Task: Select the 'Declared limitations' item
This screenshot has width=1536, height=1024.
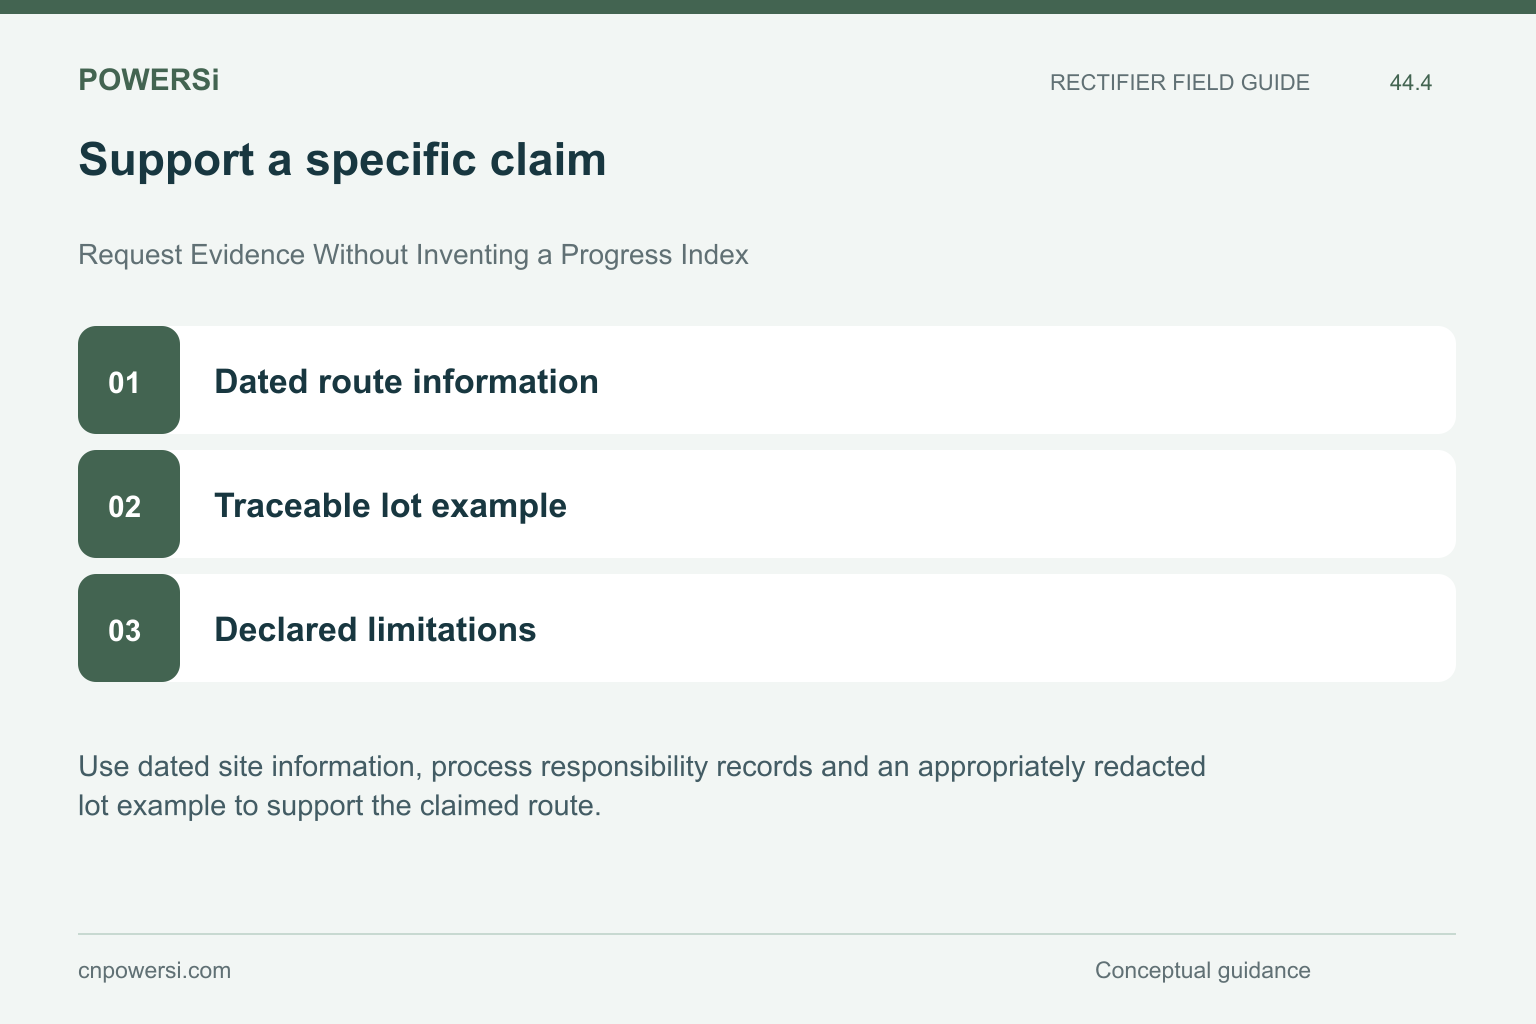Action: [767, 628]
